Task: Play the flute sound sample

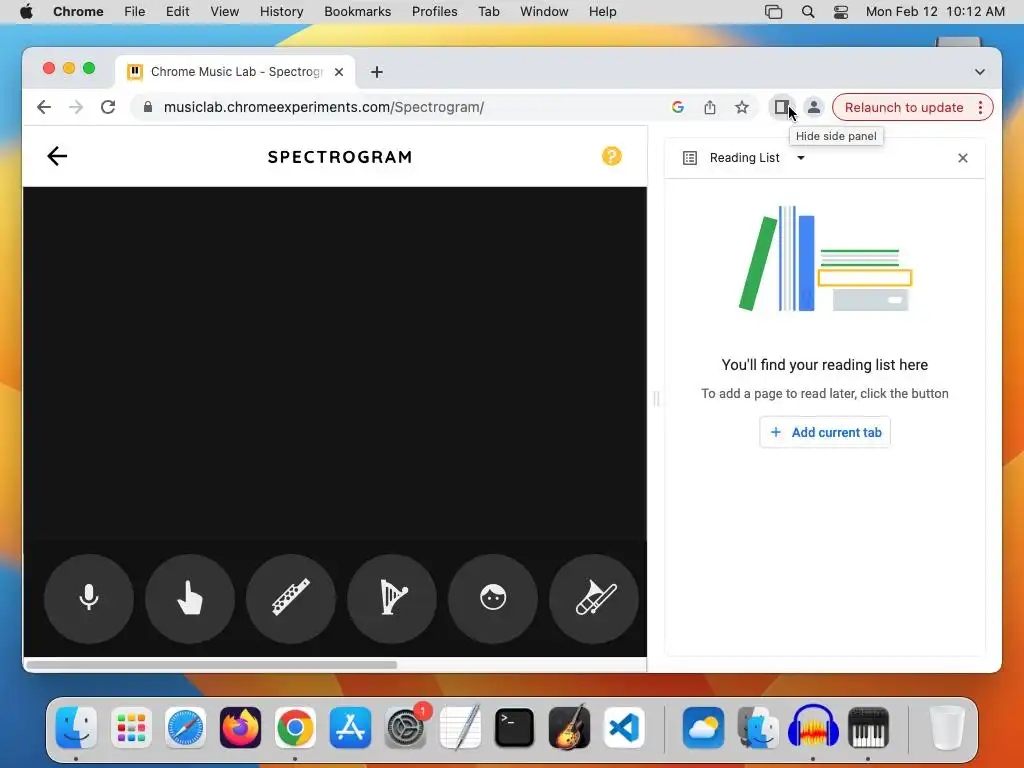Action: [291, 598]
